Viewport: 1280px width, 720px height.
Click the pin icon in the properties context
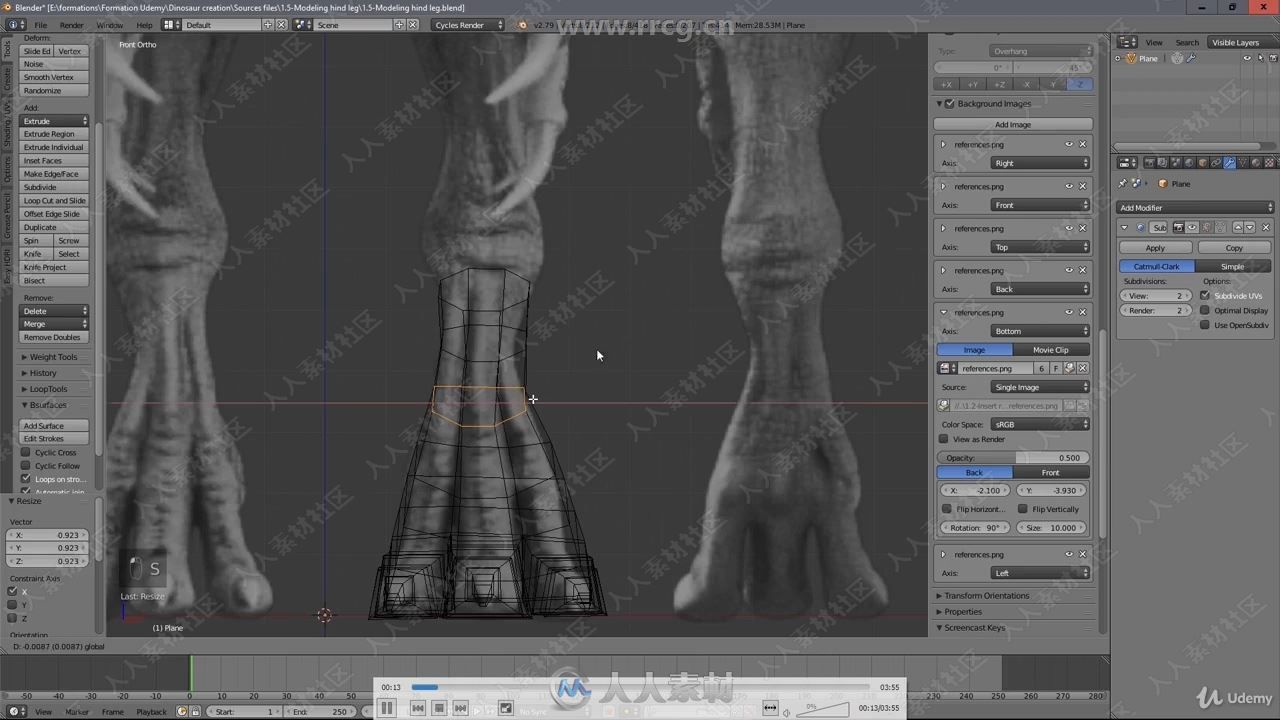coord(1123,184)
